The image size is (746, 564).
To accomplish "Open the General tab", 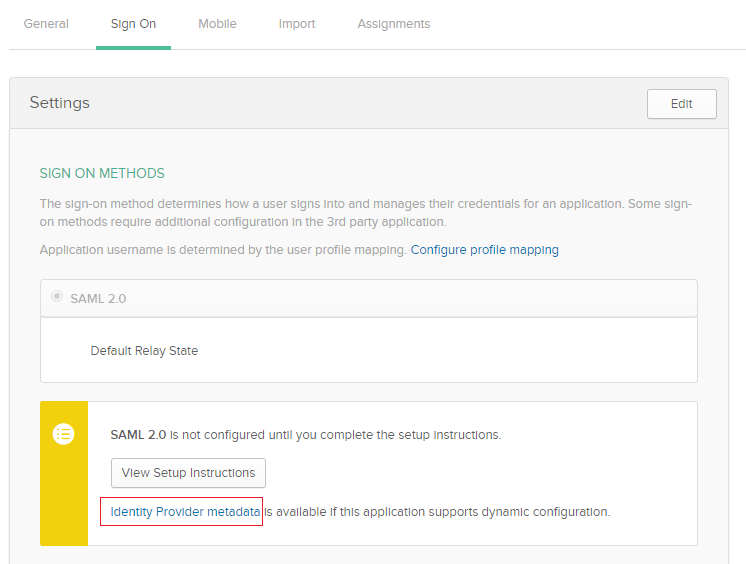I will point(46,24).
